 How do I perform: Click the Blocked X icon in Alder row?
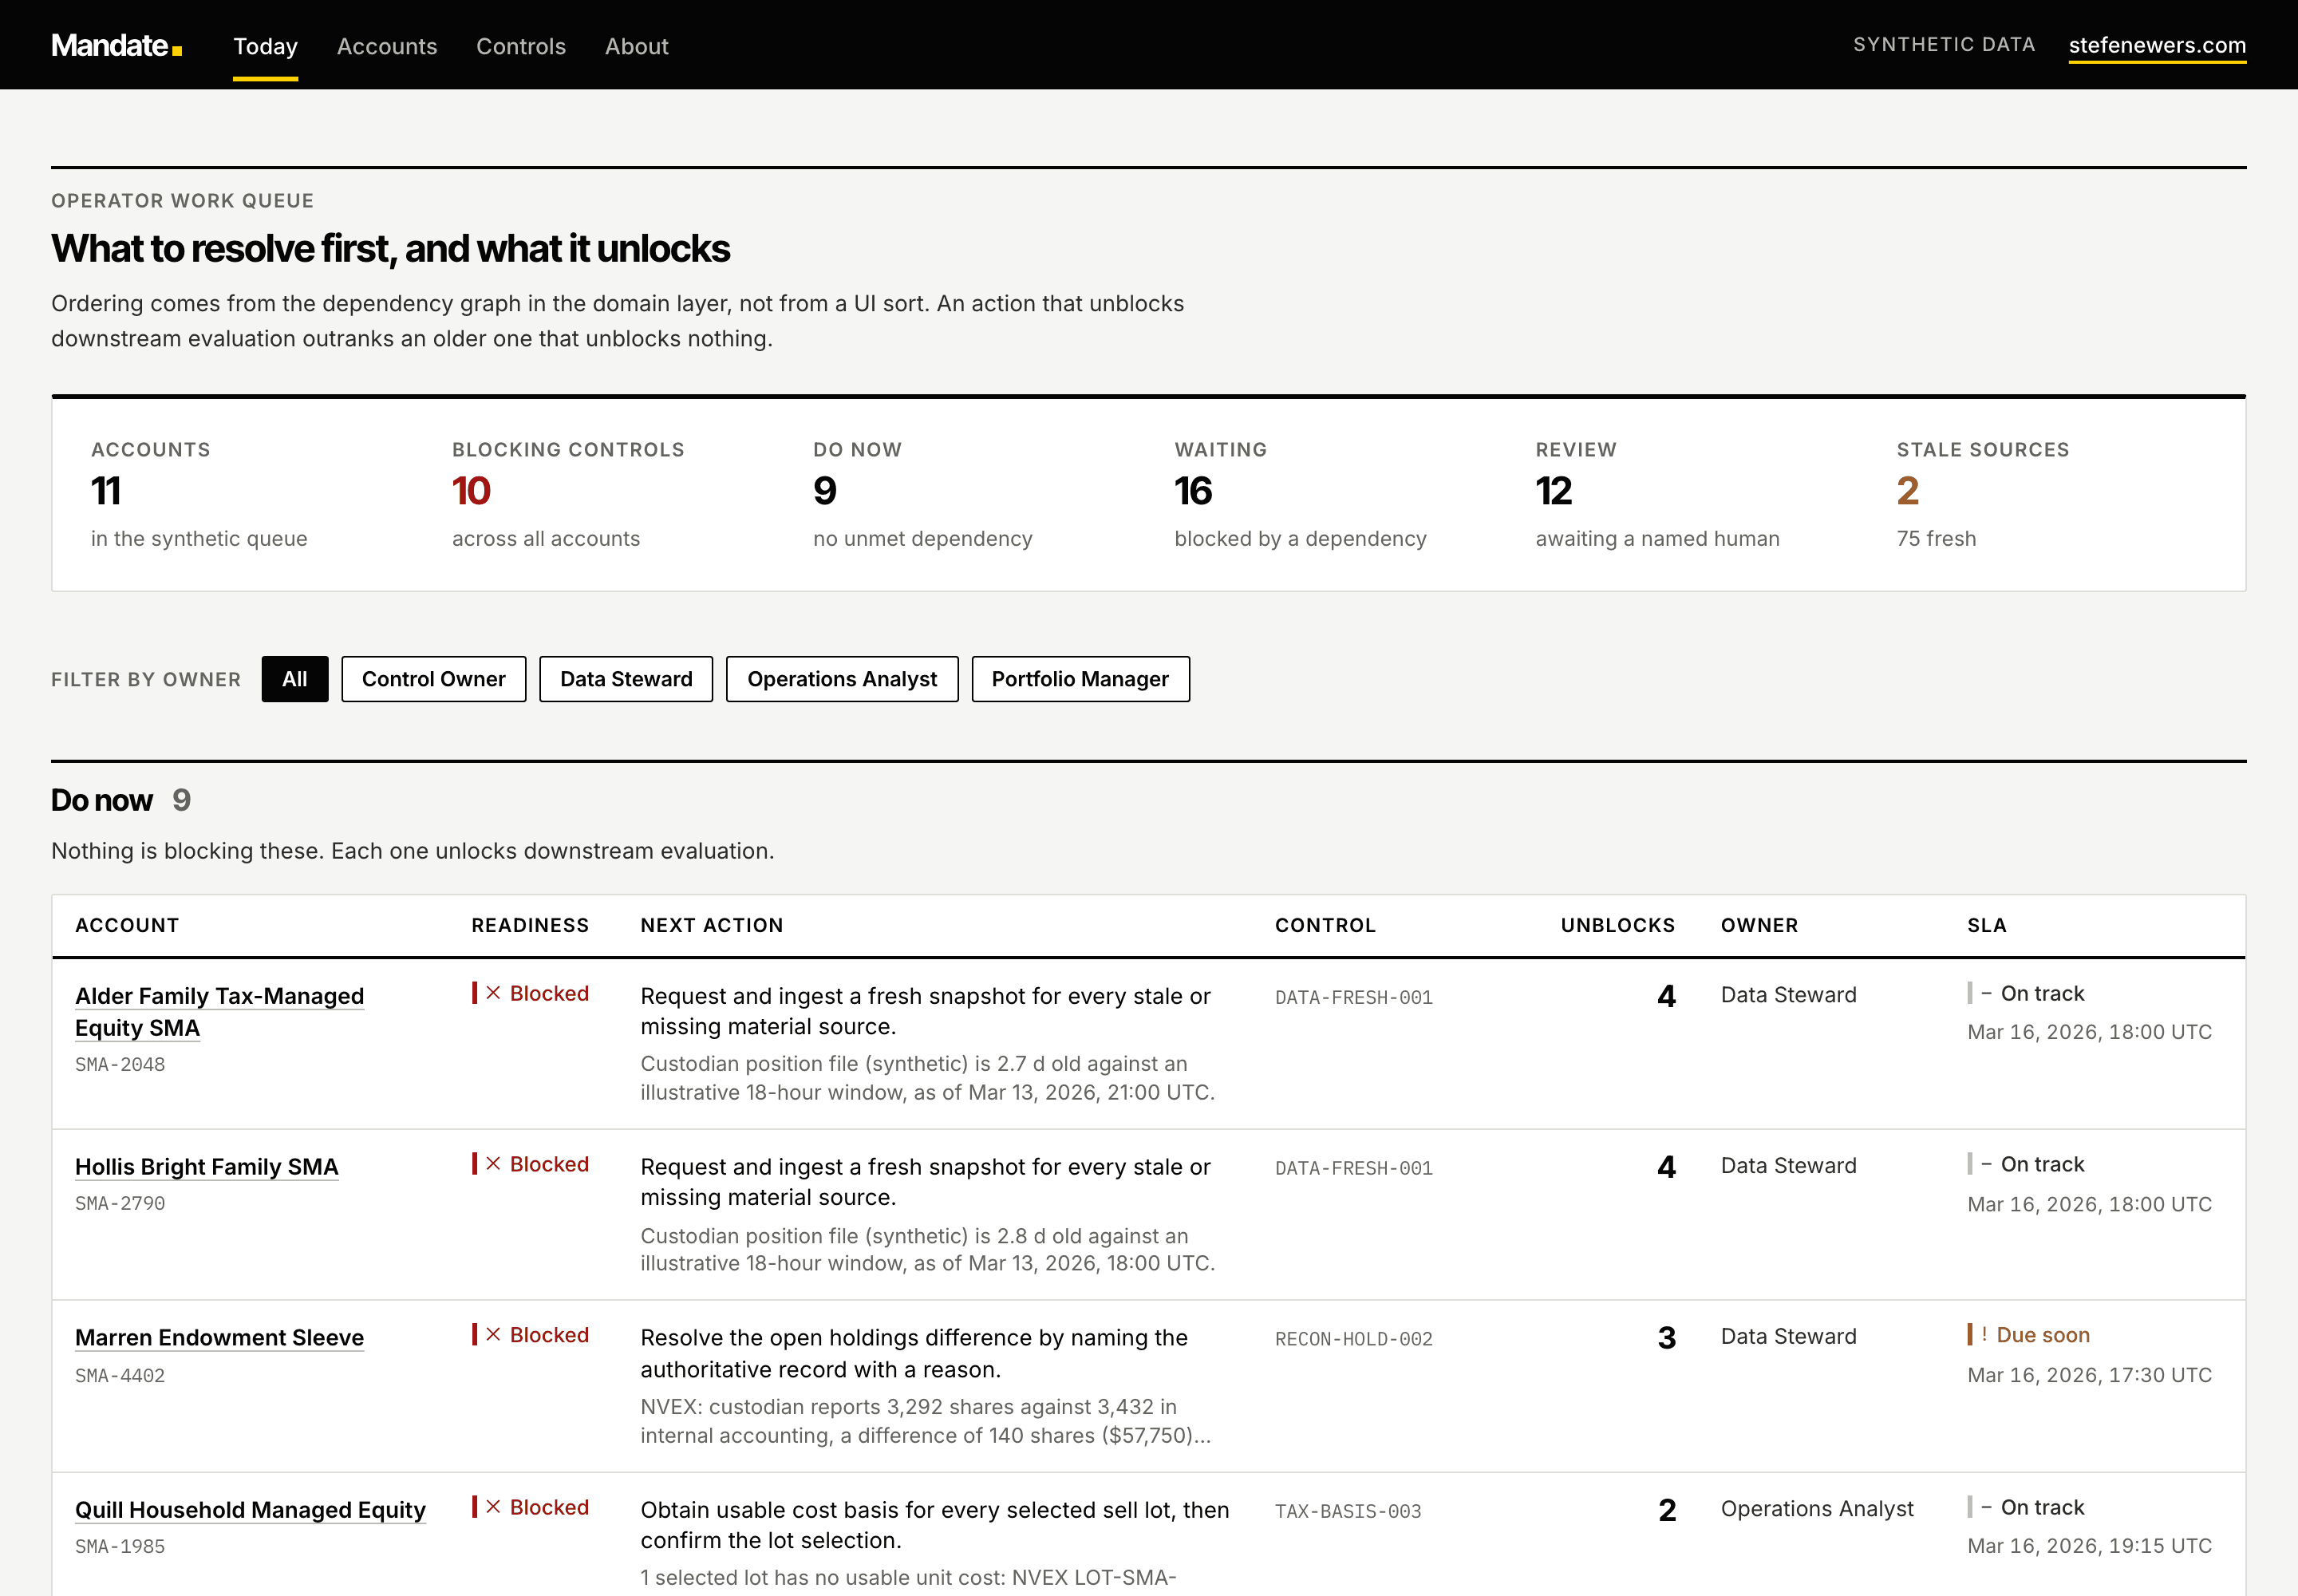493,993
